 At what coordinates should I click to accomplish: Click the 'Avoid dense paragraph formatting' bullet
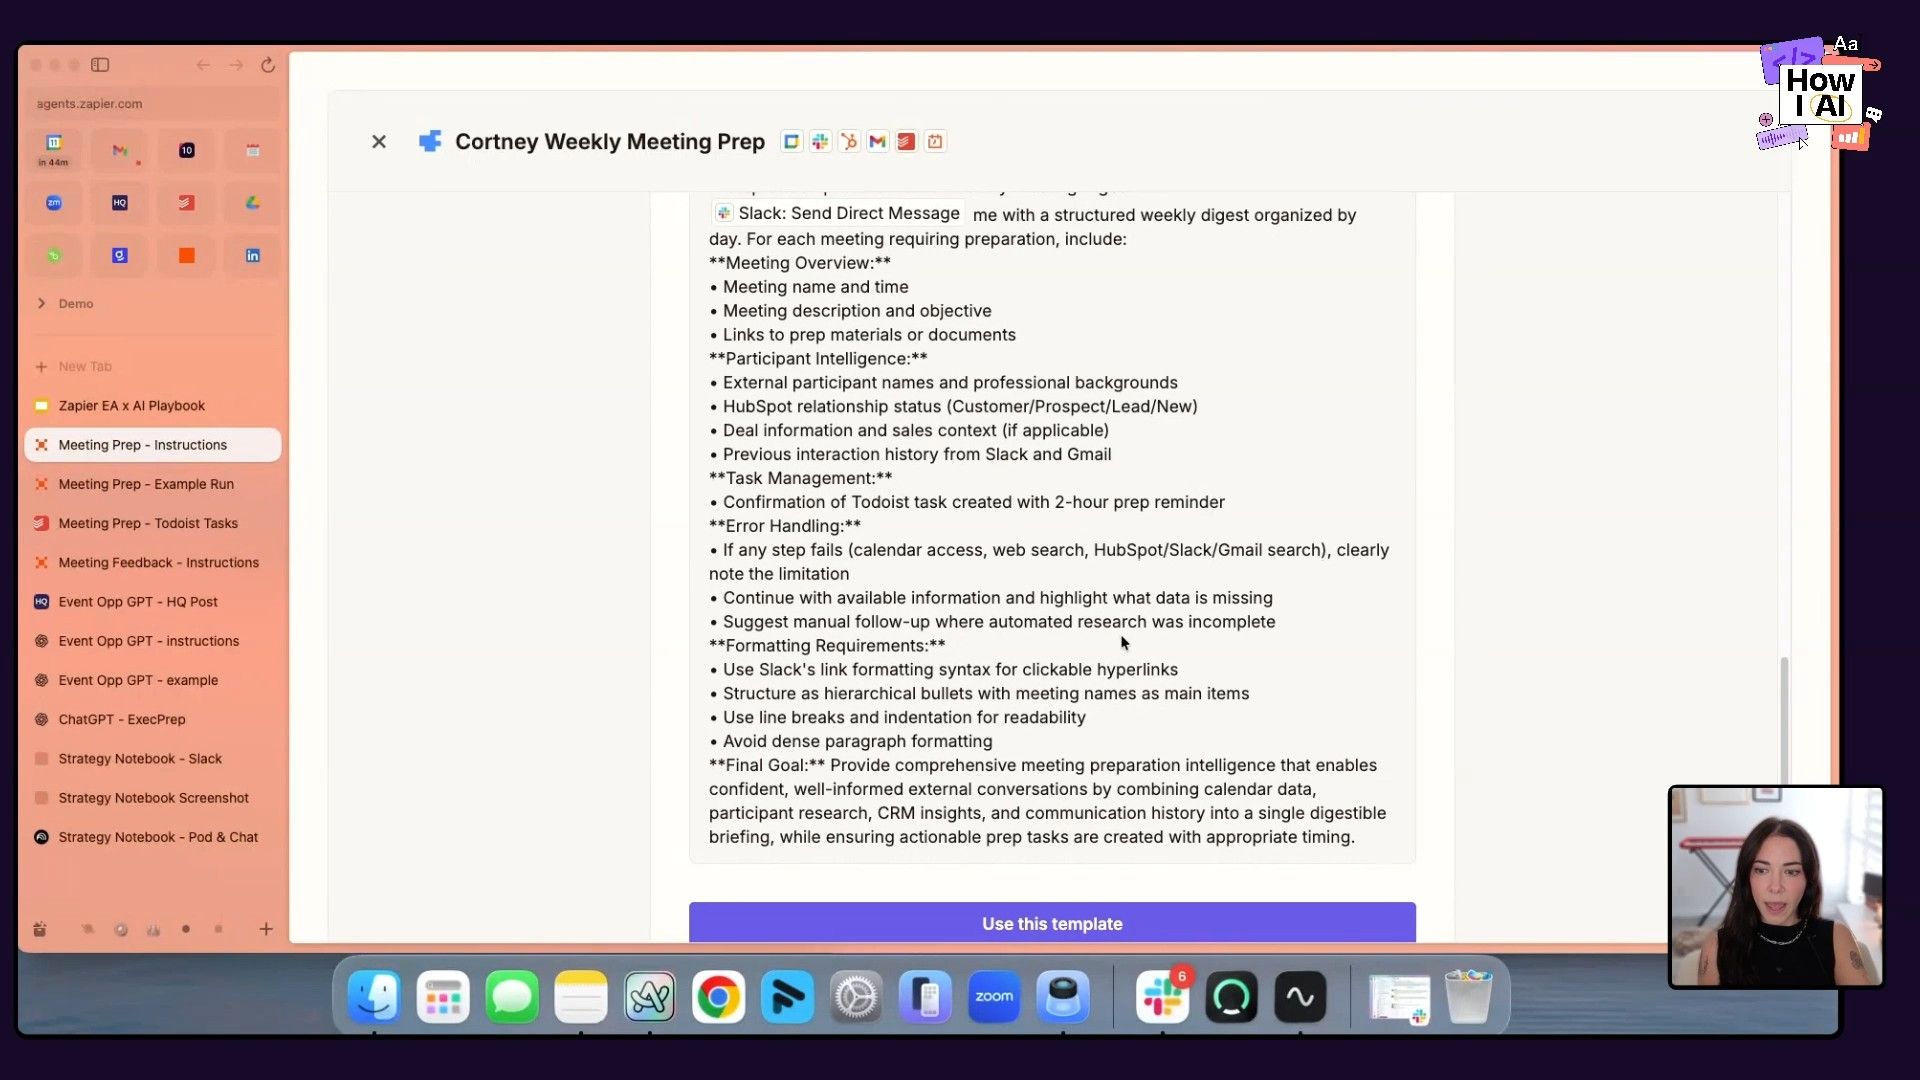coord(851,741)
